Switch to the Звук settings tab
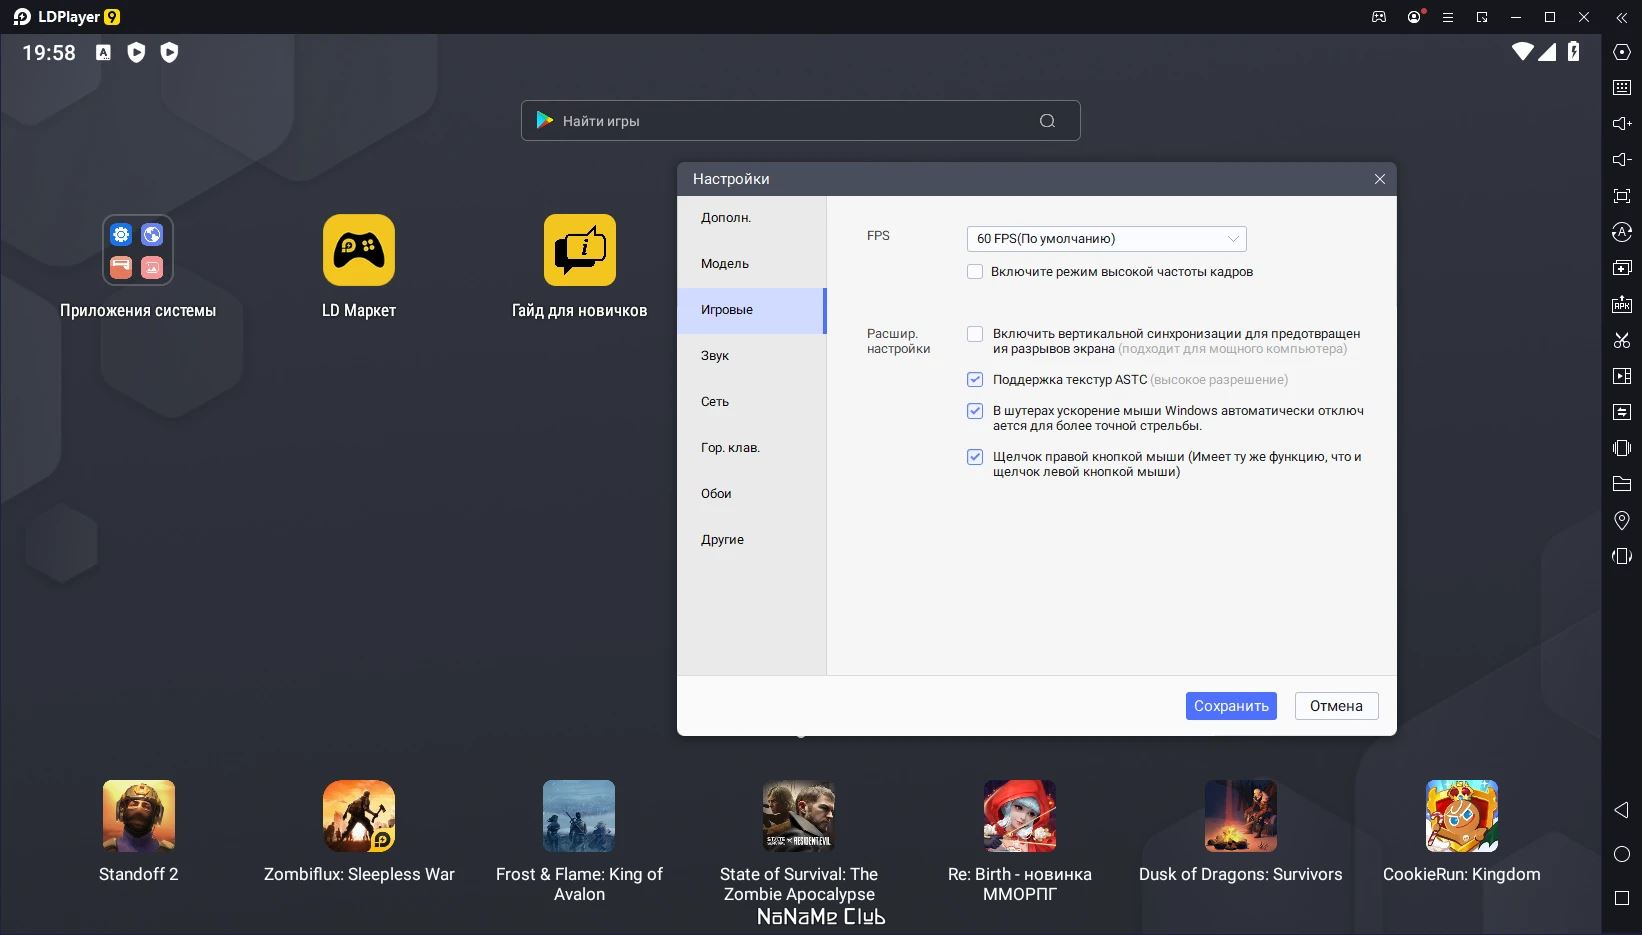 [752, 356]
